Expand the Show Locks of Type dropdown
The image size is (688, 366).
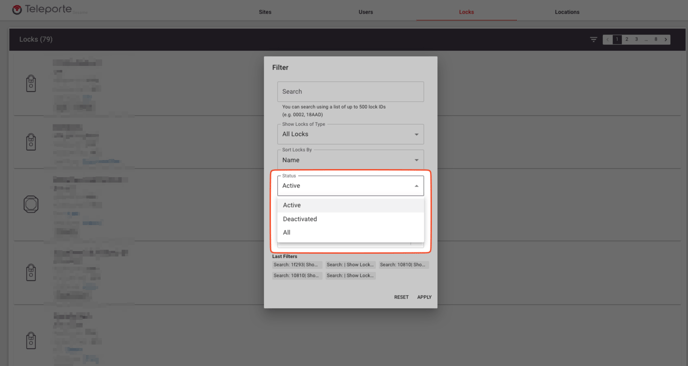click(351, 134)
